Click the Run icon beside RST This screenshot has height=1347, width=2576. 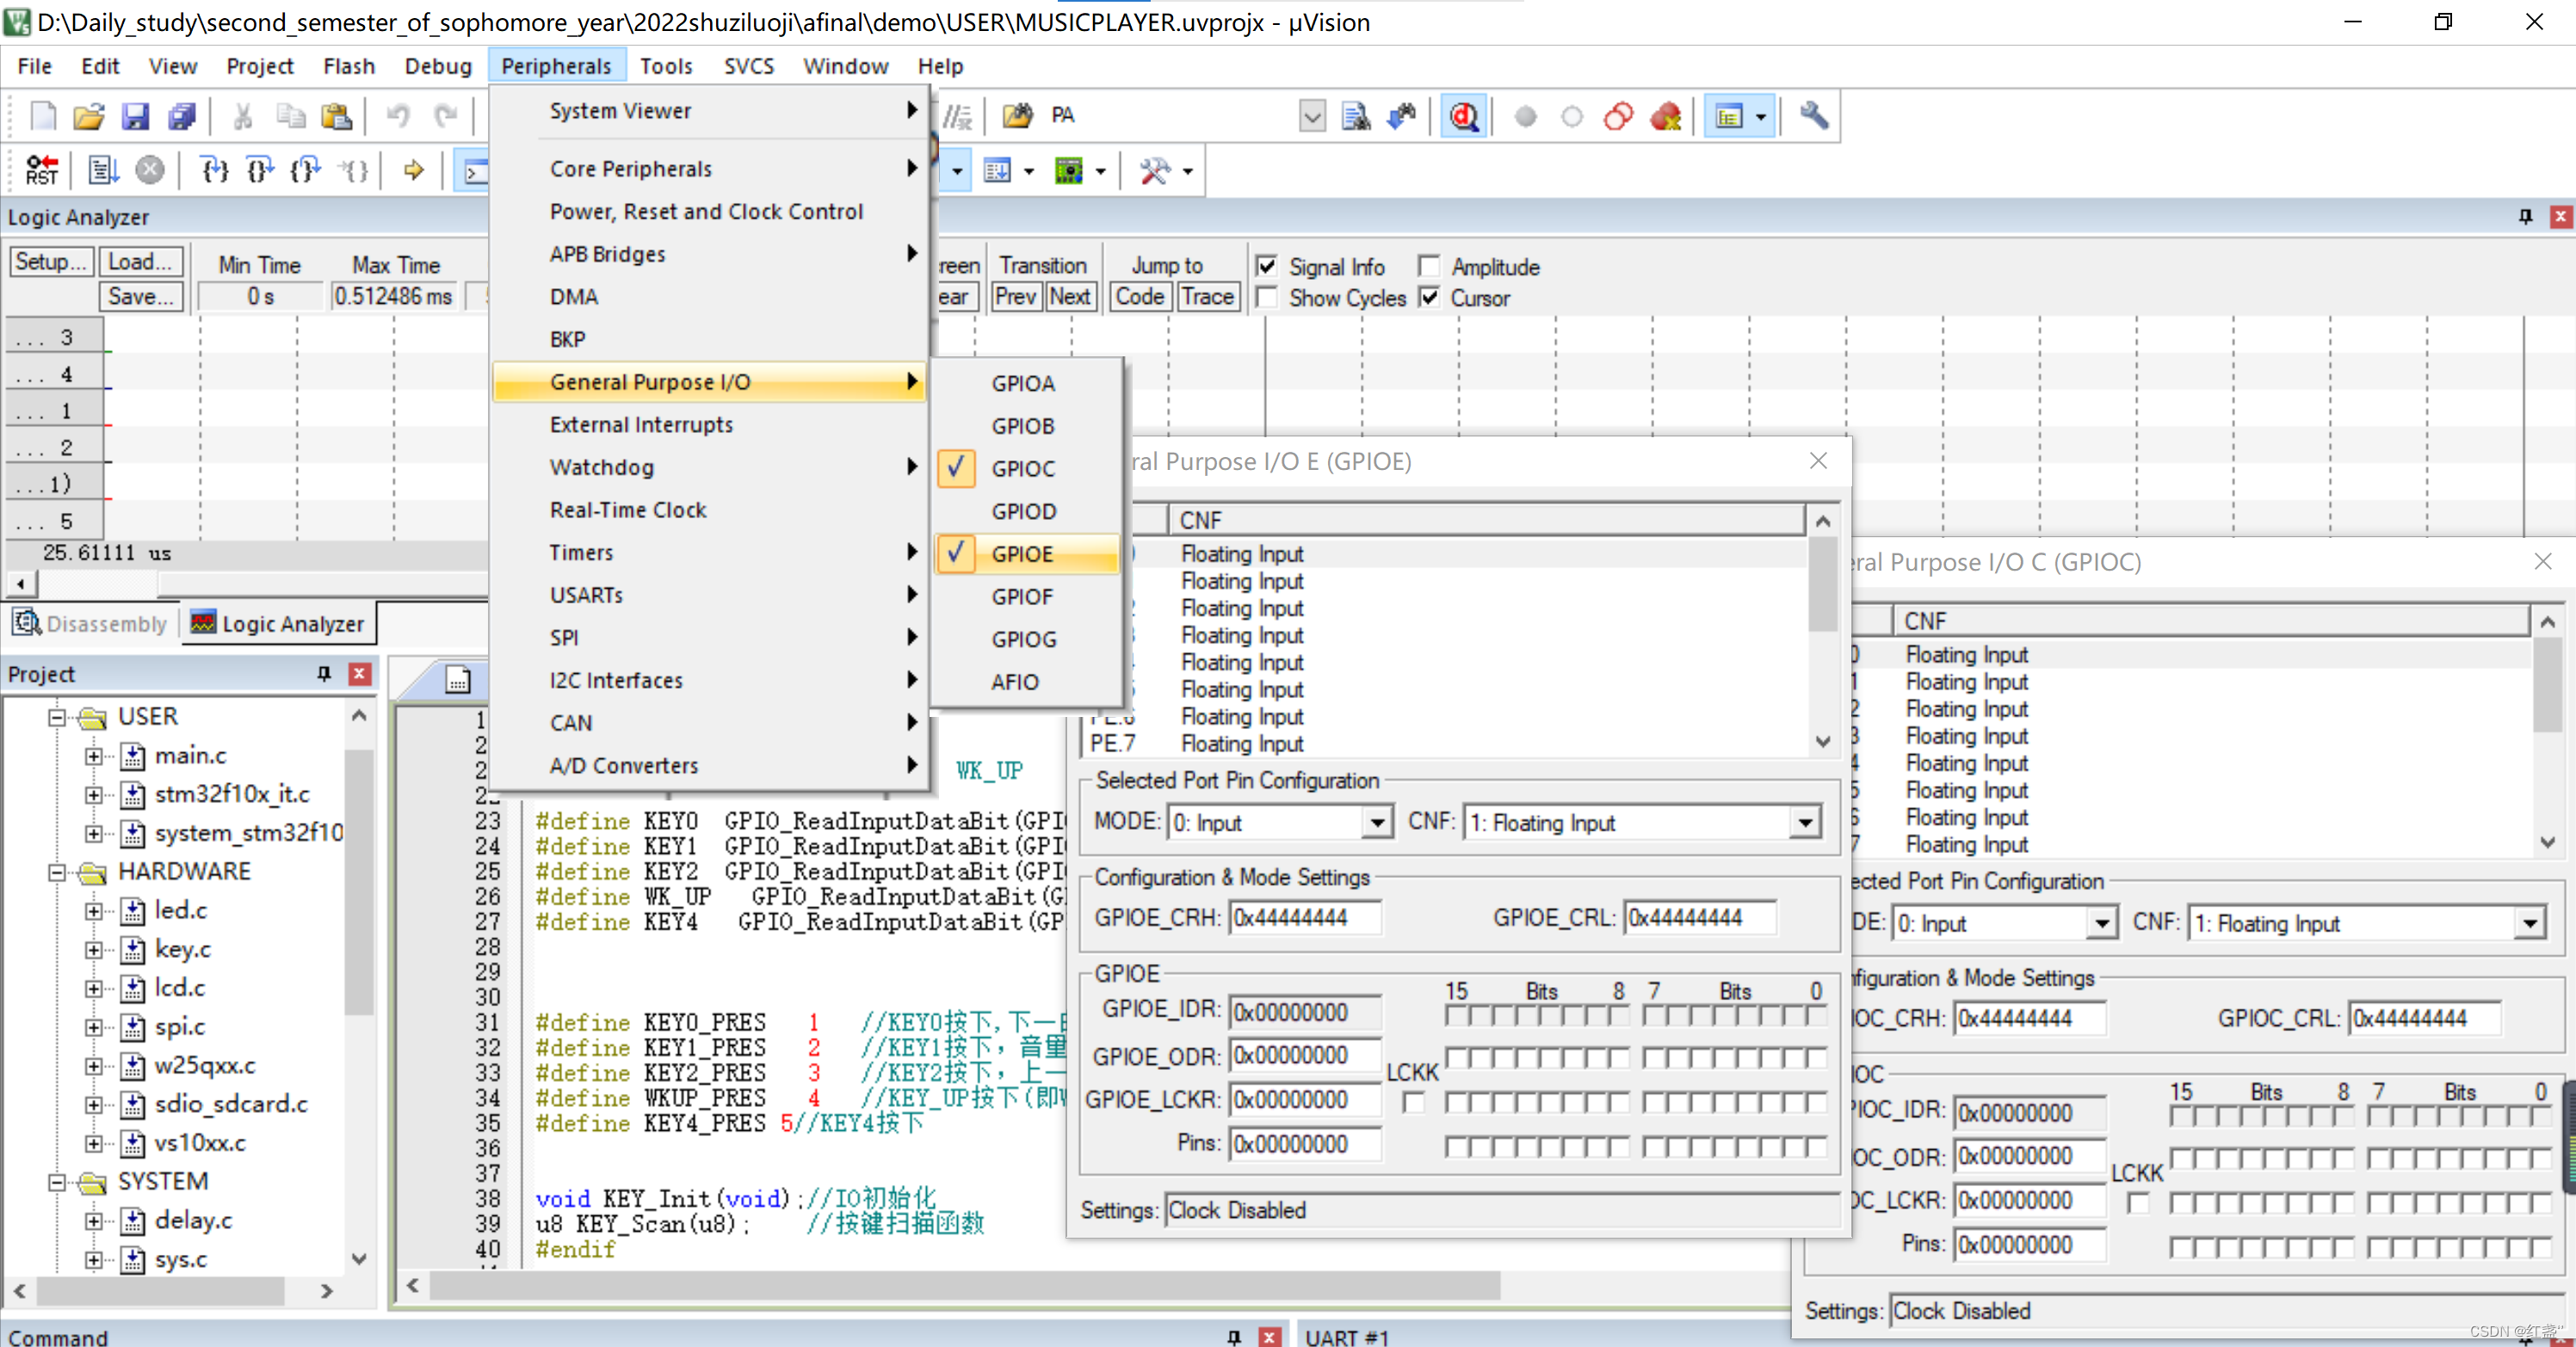pyautogui.click(x=103, y=170)
